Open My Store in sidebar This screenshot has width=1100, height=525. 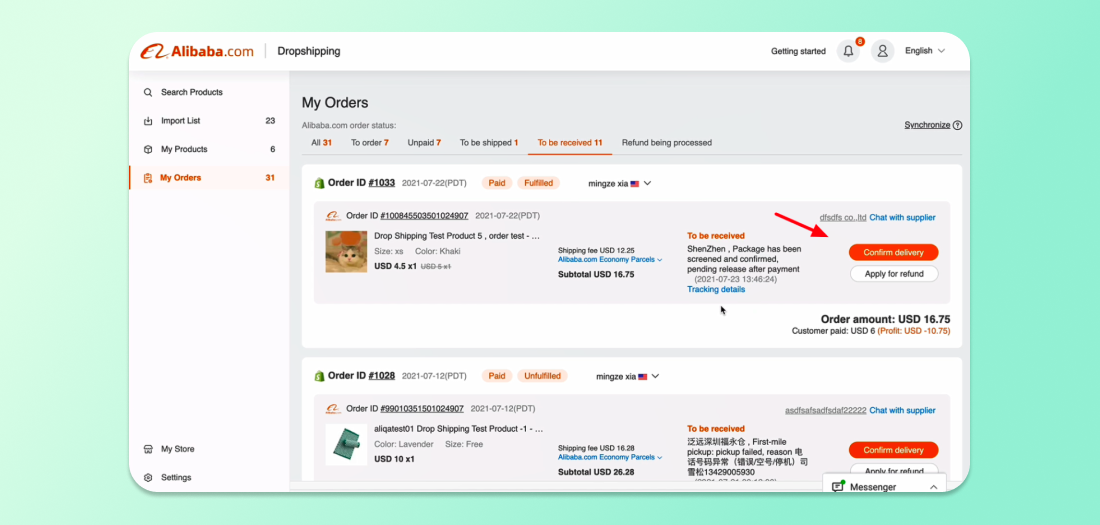point(208,449)
